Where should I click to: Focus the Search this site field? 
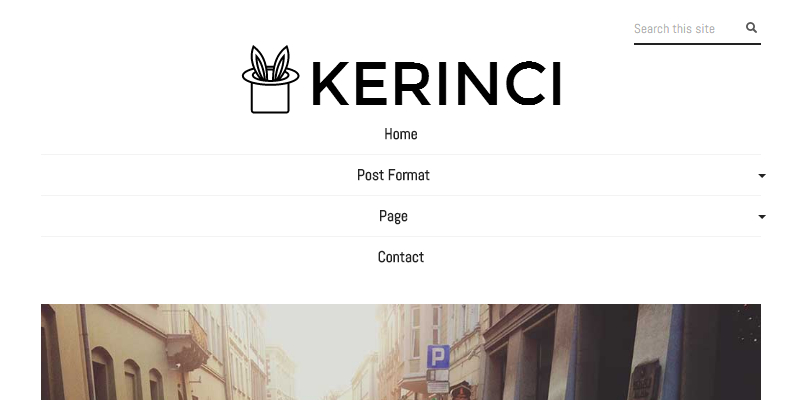(x=687, y=29)
